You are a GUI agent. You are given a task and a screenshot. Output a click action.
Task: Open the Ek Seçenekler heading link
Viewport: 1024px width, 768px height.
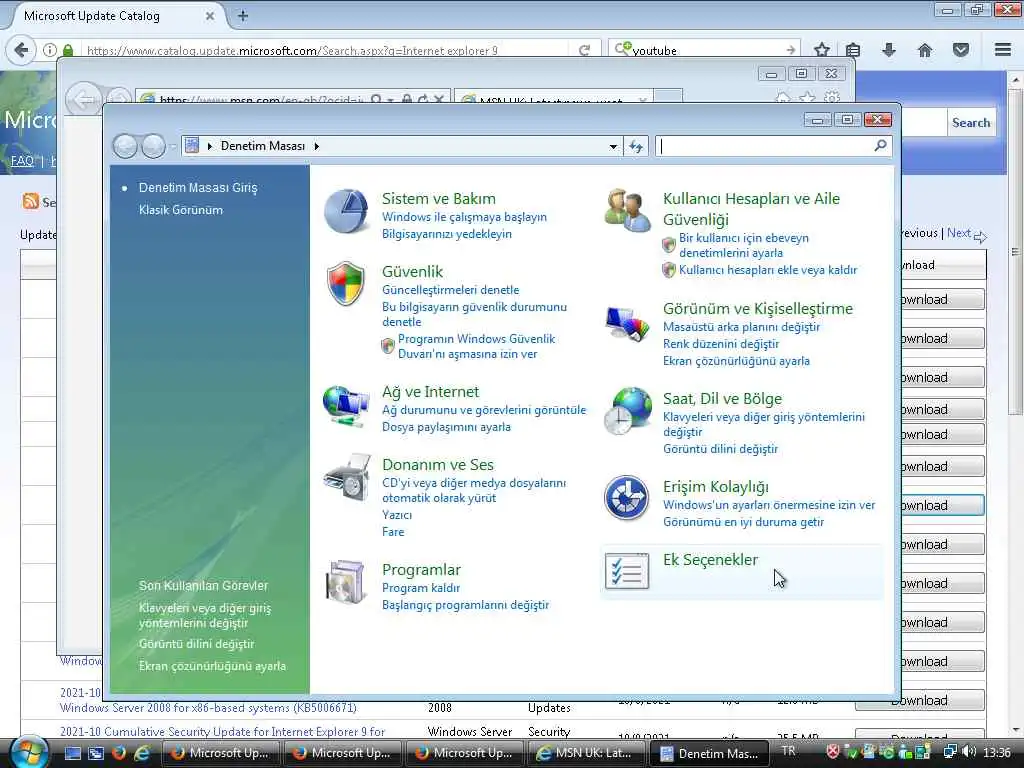pos(711,560)
